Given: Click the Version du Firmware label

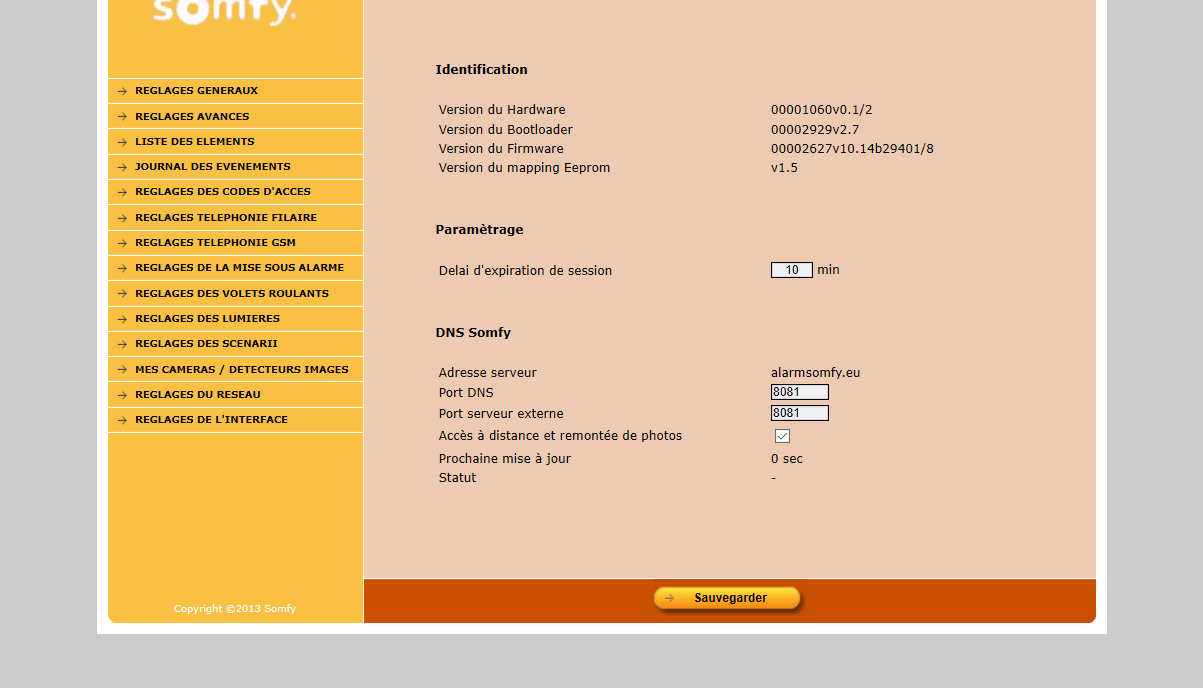Looking at the screenshot, I should pyautogui.click(x=501, y=149).
